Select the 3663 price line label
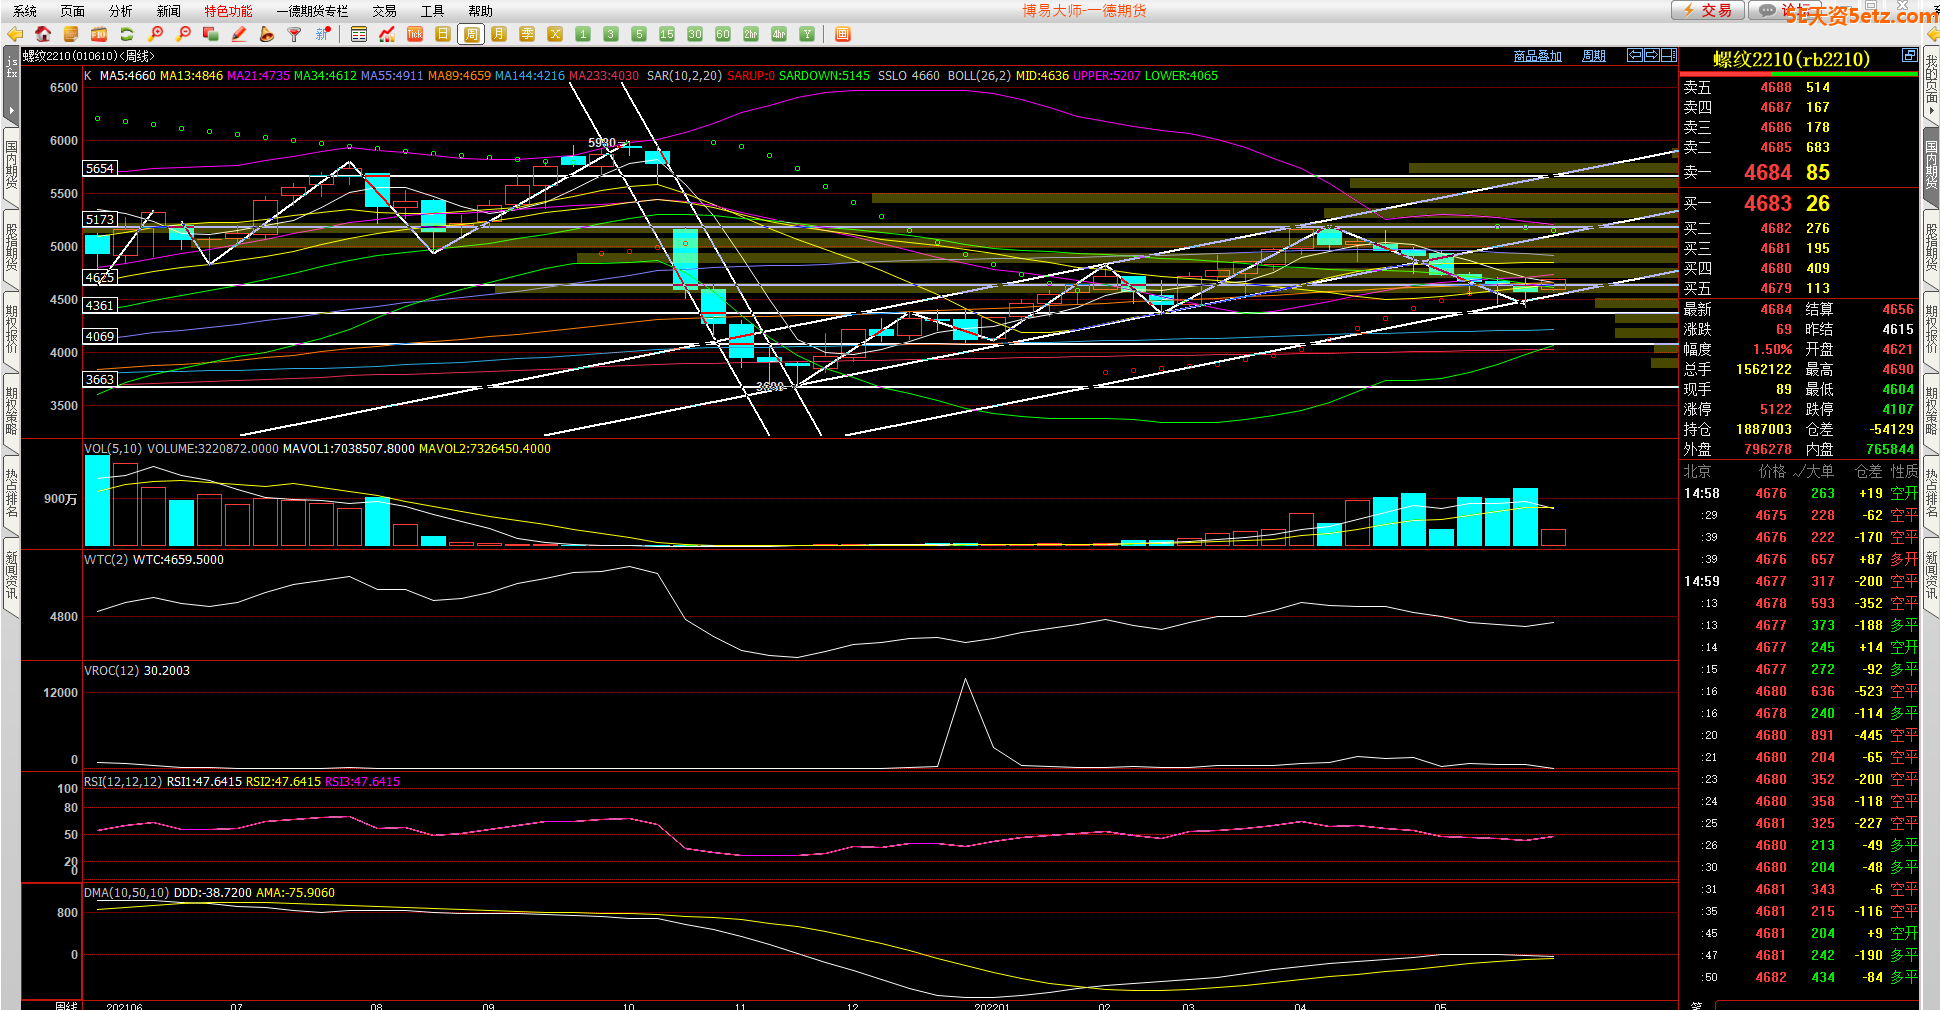 coord(100,379)
